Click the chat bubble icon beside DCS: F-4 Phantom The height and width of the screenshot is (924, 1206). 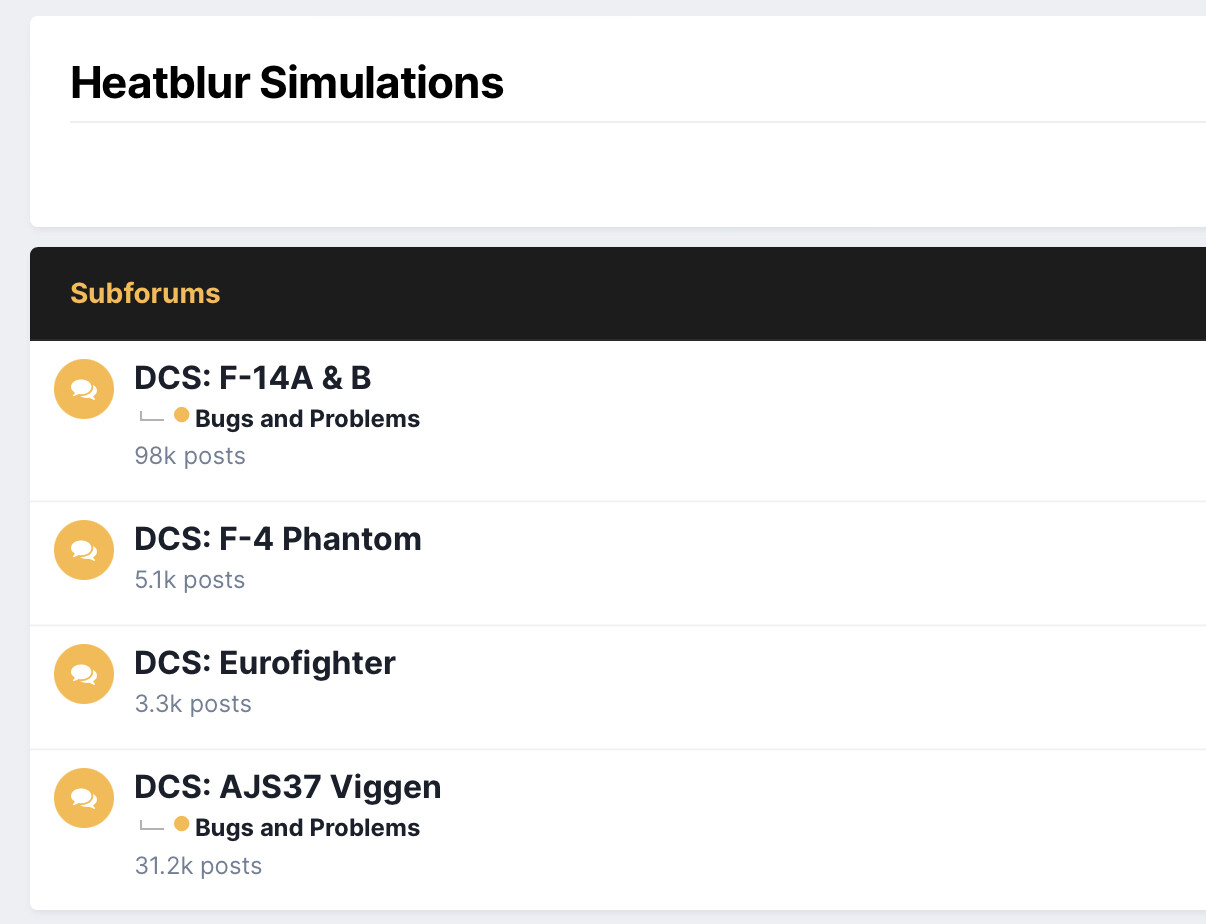[84, 550]
